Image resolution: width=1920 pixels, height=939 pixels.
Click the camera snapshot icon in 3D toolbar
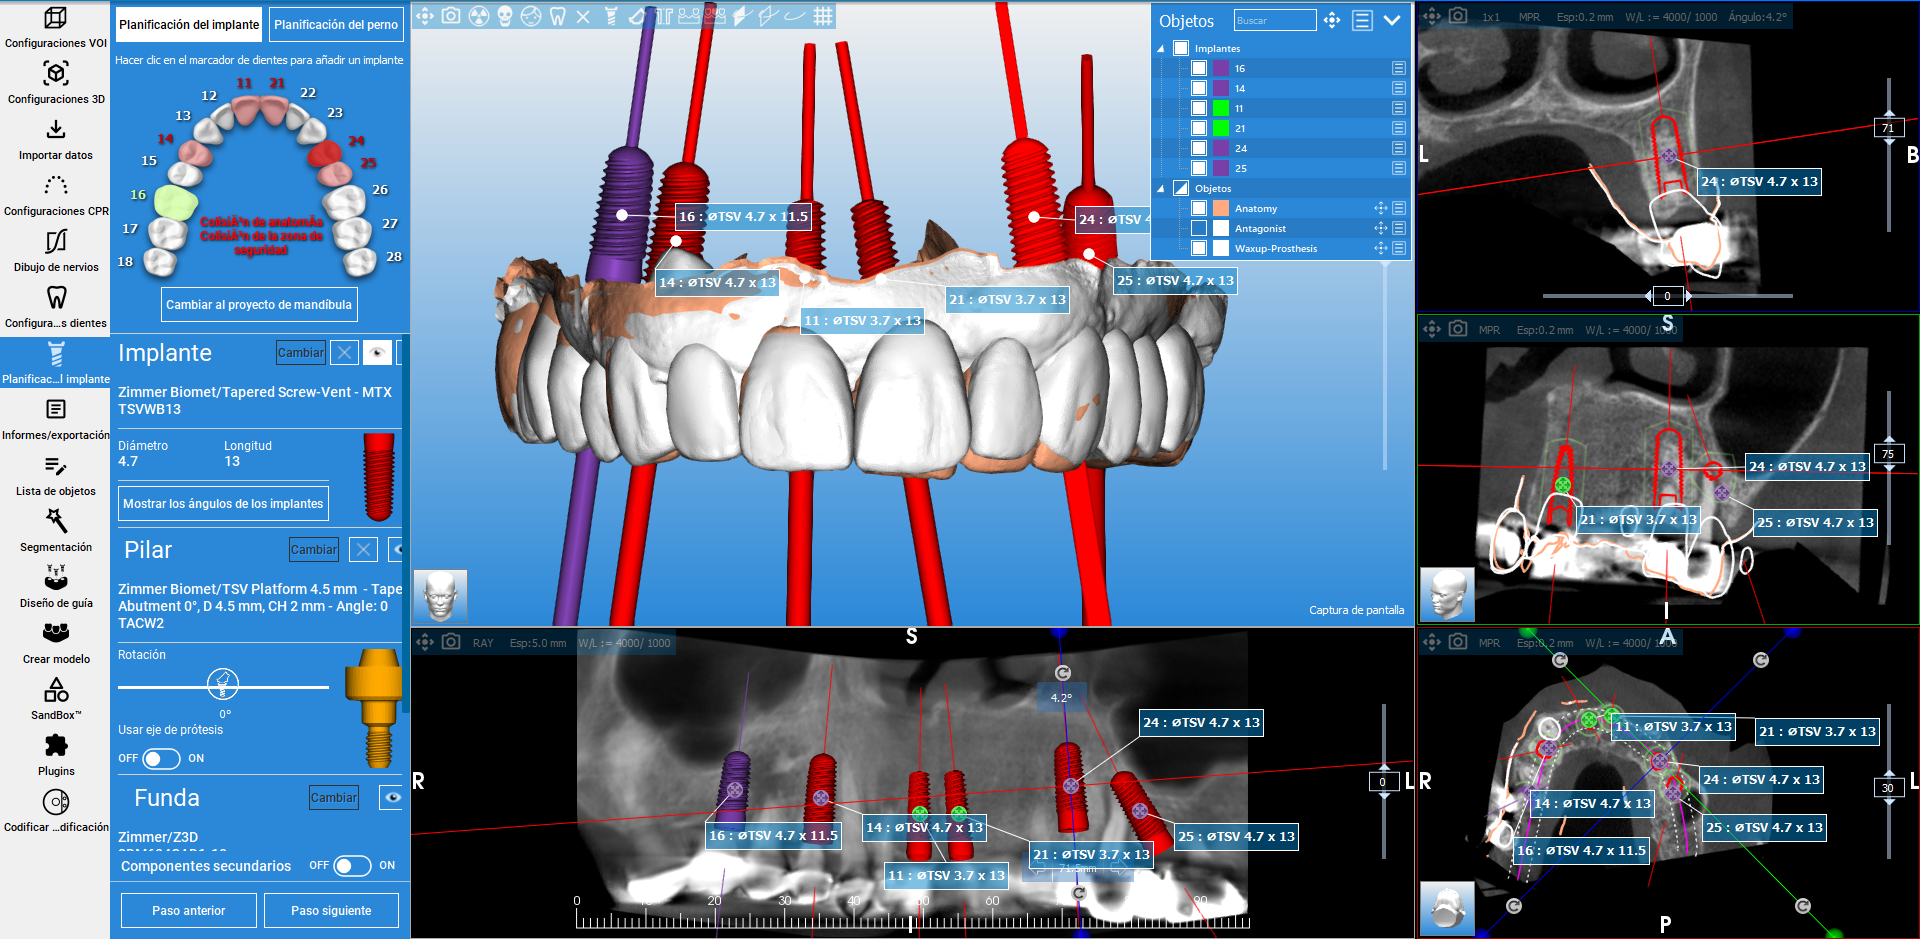click(x=451, y=16)
